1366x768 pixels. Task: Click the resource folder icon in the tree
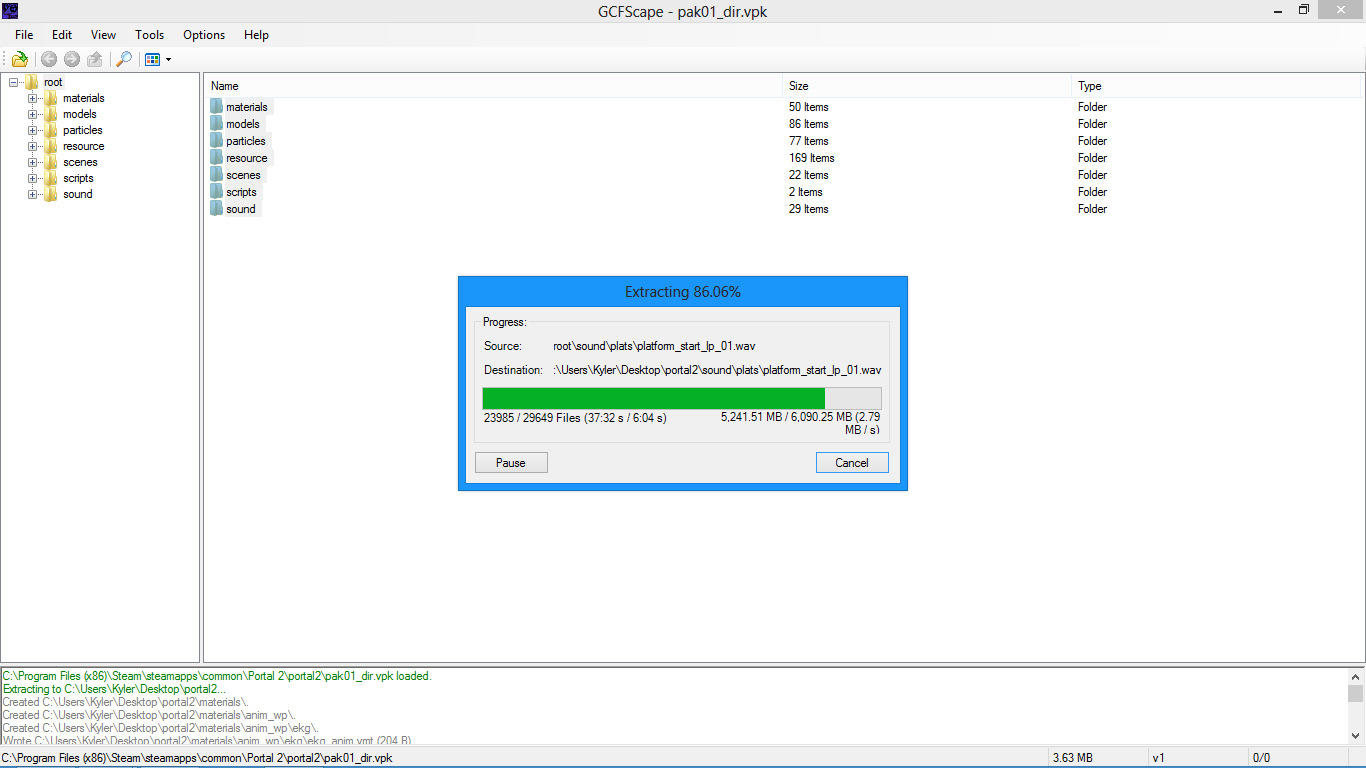[x=51, y=146]
